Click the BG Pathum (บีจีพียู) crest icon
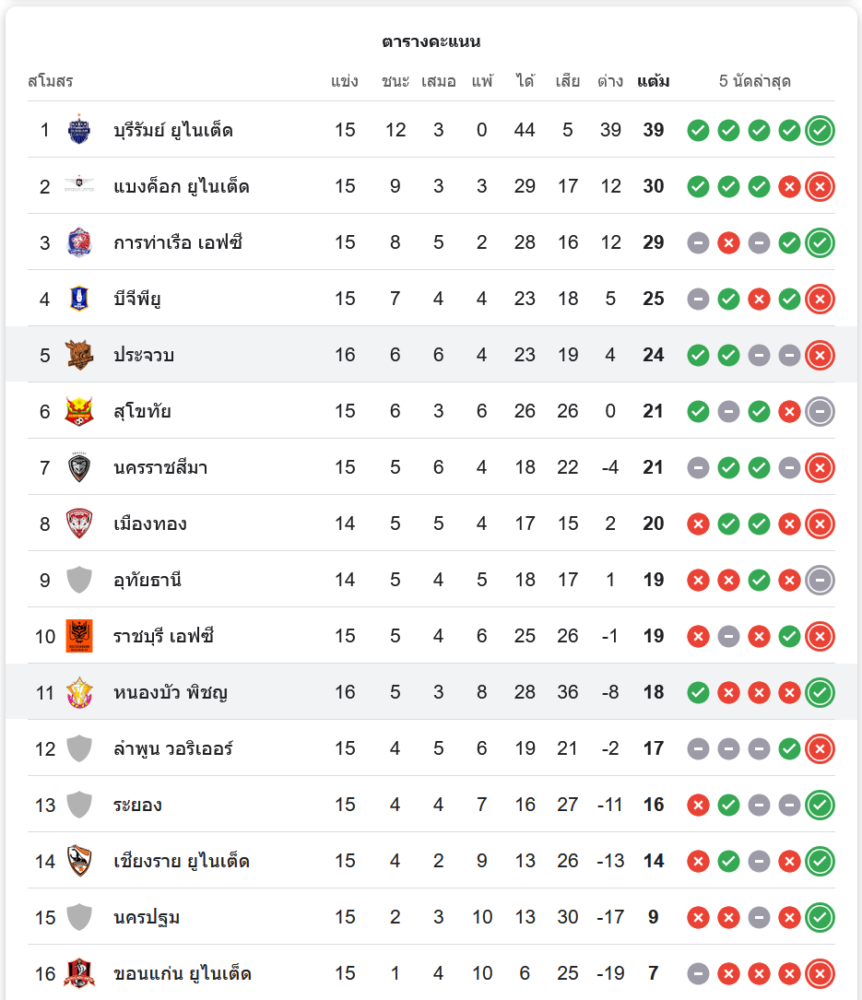The height and width of the screenshot is (1000, 862). tap(79, 298)
